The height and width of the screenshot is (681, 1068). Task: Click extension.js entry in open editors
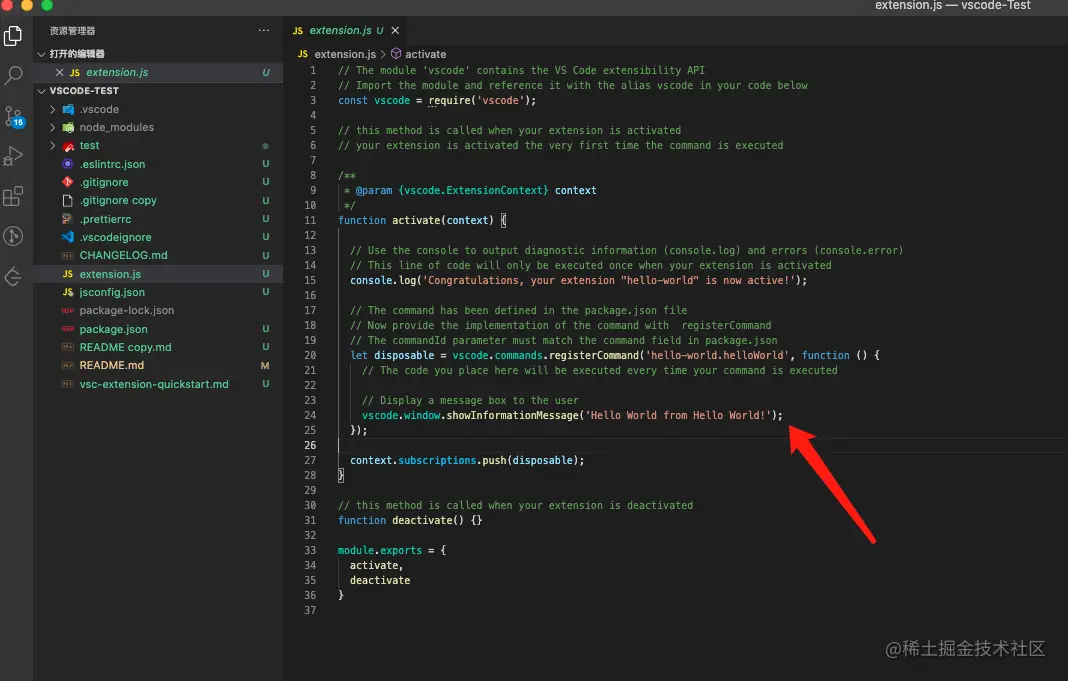158,72
